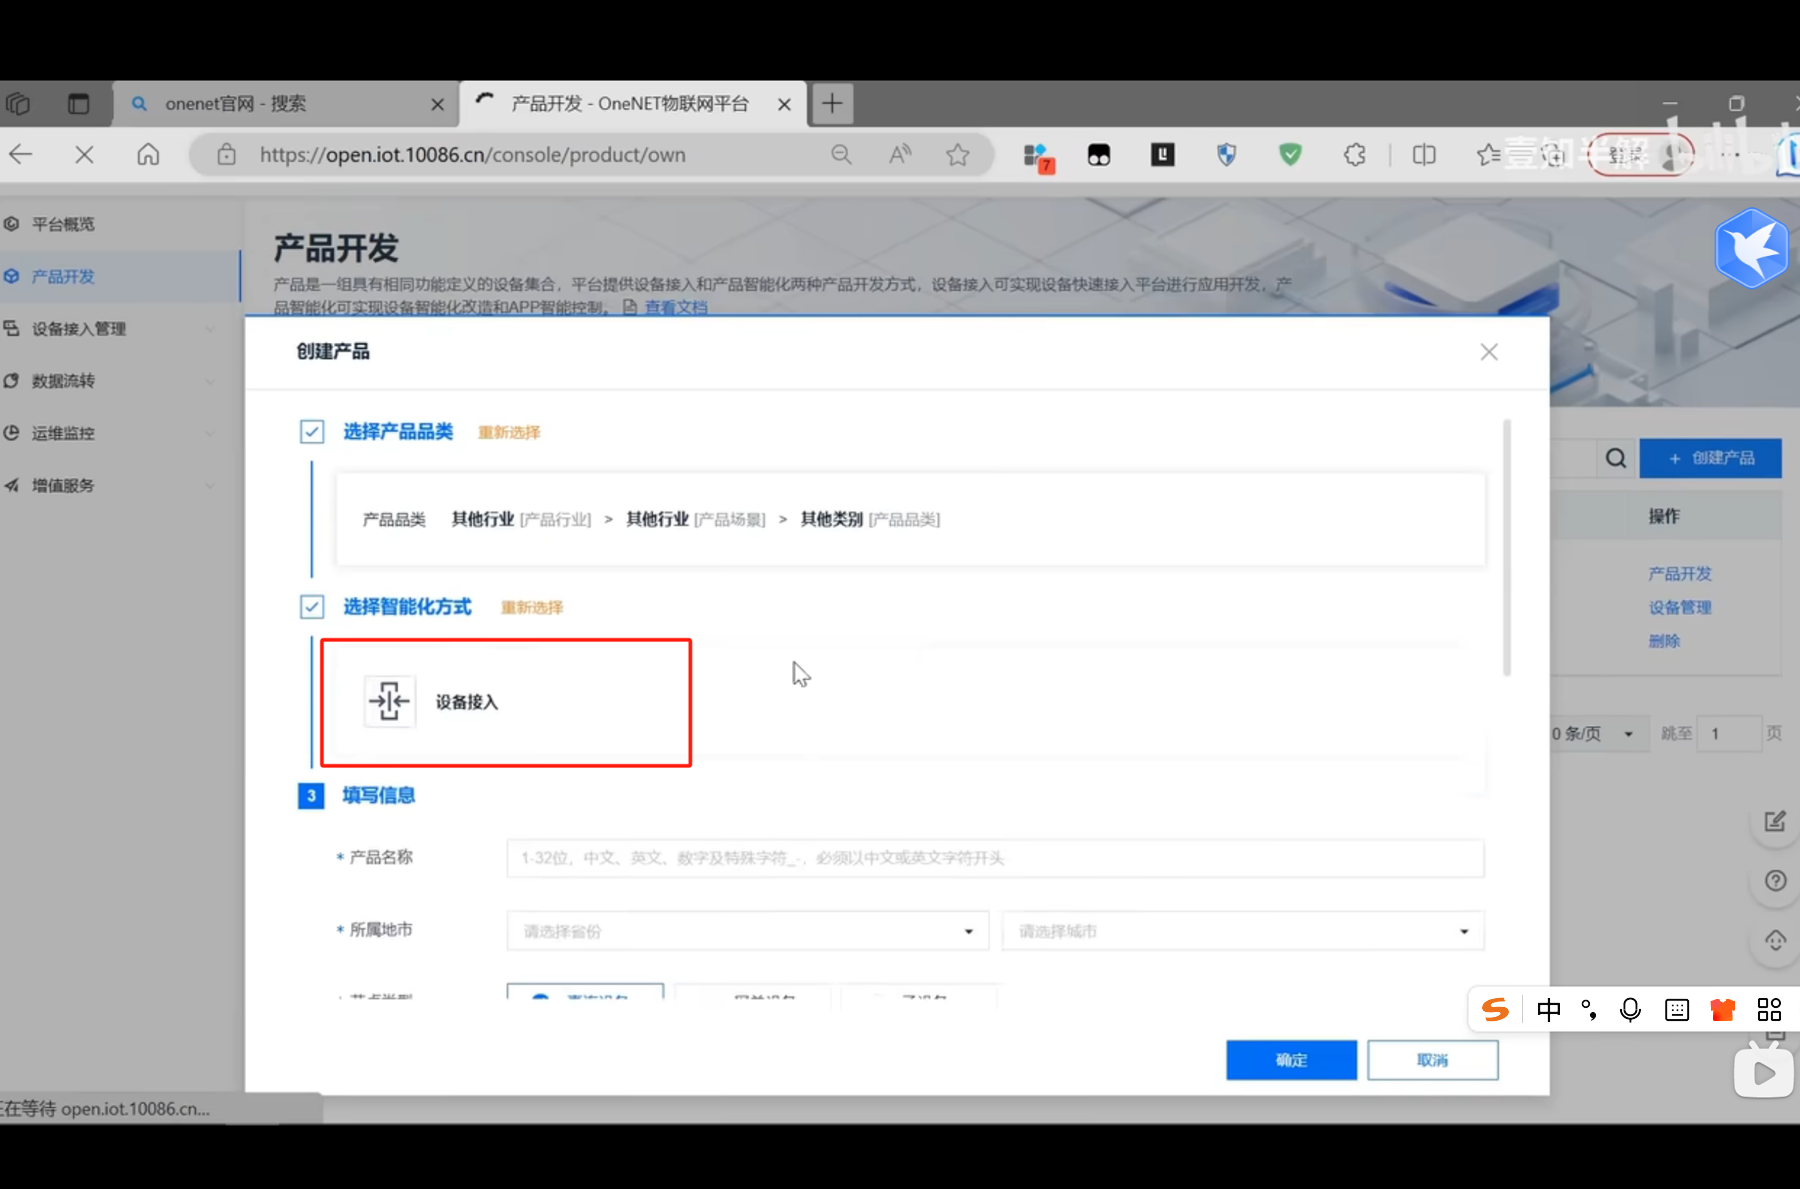Image resolution: width=1800 pixels, height=1189 pixels.
Task: Select the 平台概览 sidebar icon
Action: pos(12,224)
